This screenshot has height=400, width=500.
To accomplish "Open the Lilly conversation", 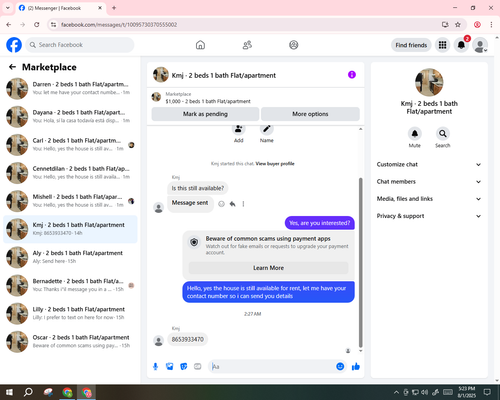I will 70,313.
